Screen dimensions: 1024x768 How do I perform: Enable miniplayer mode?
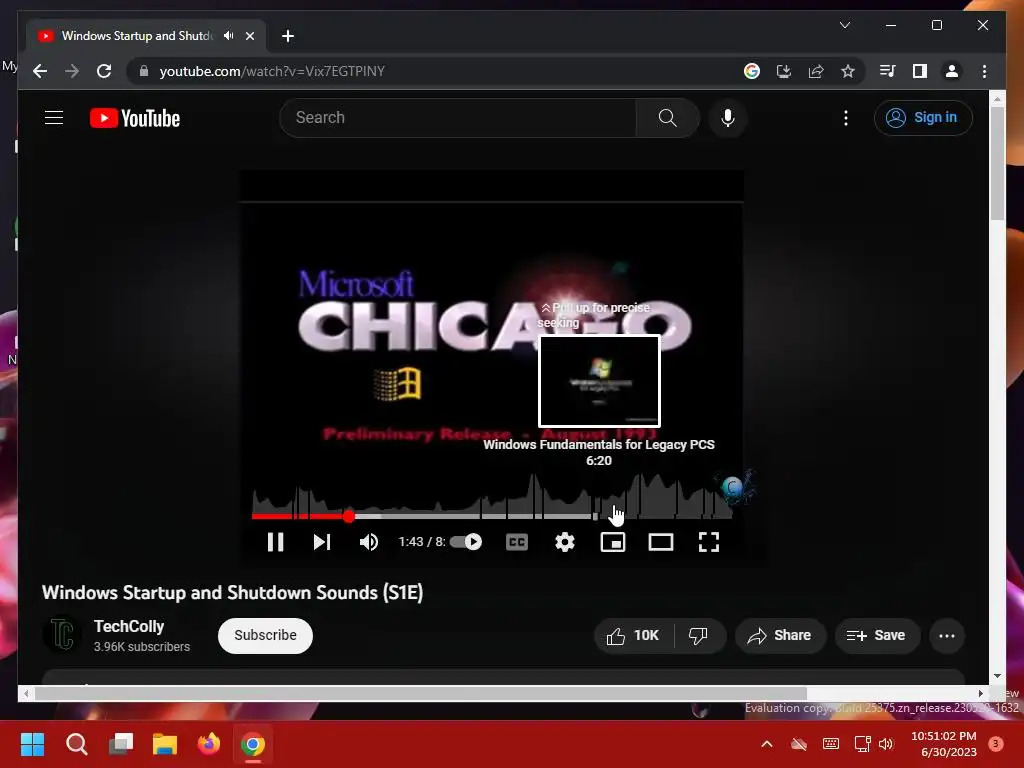[613, 542]
